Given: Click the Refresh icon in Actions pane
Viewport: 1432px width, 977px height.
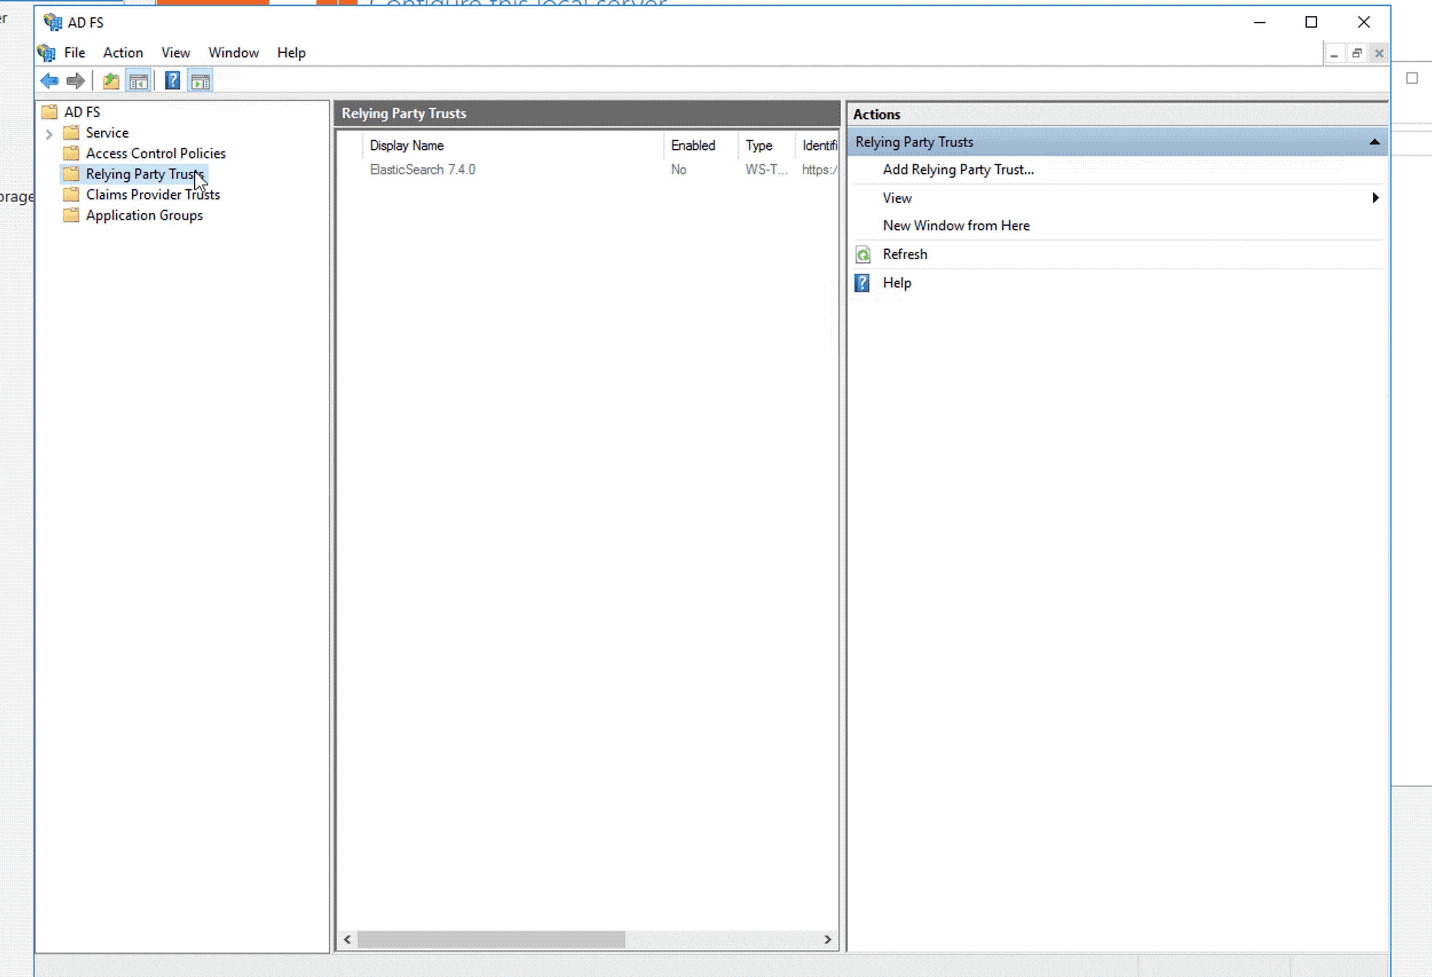Looking at the screenshot, I should pyautogui.click(x=863, y=254).
